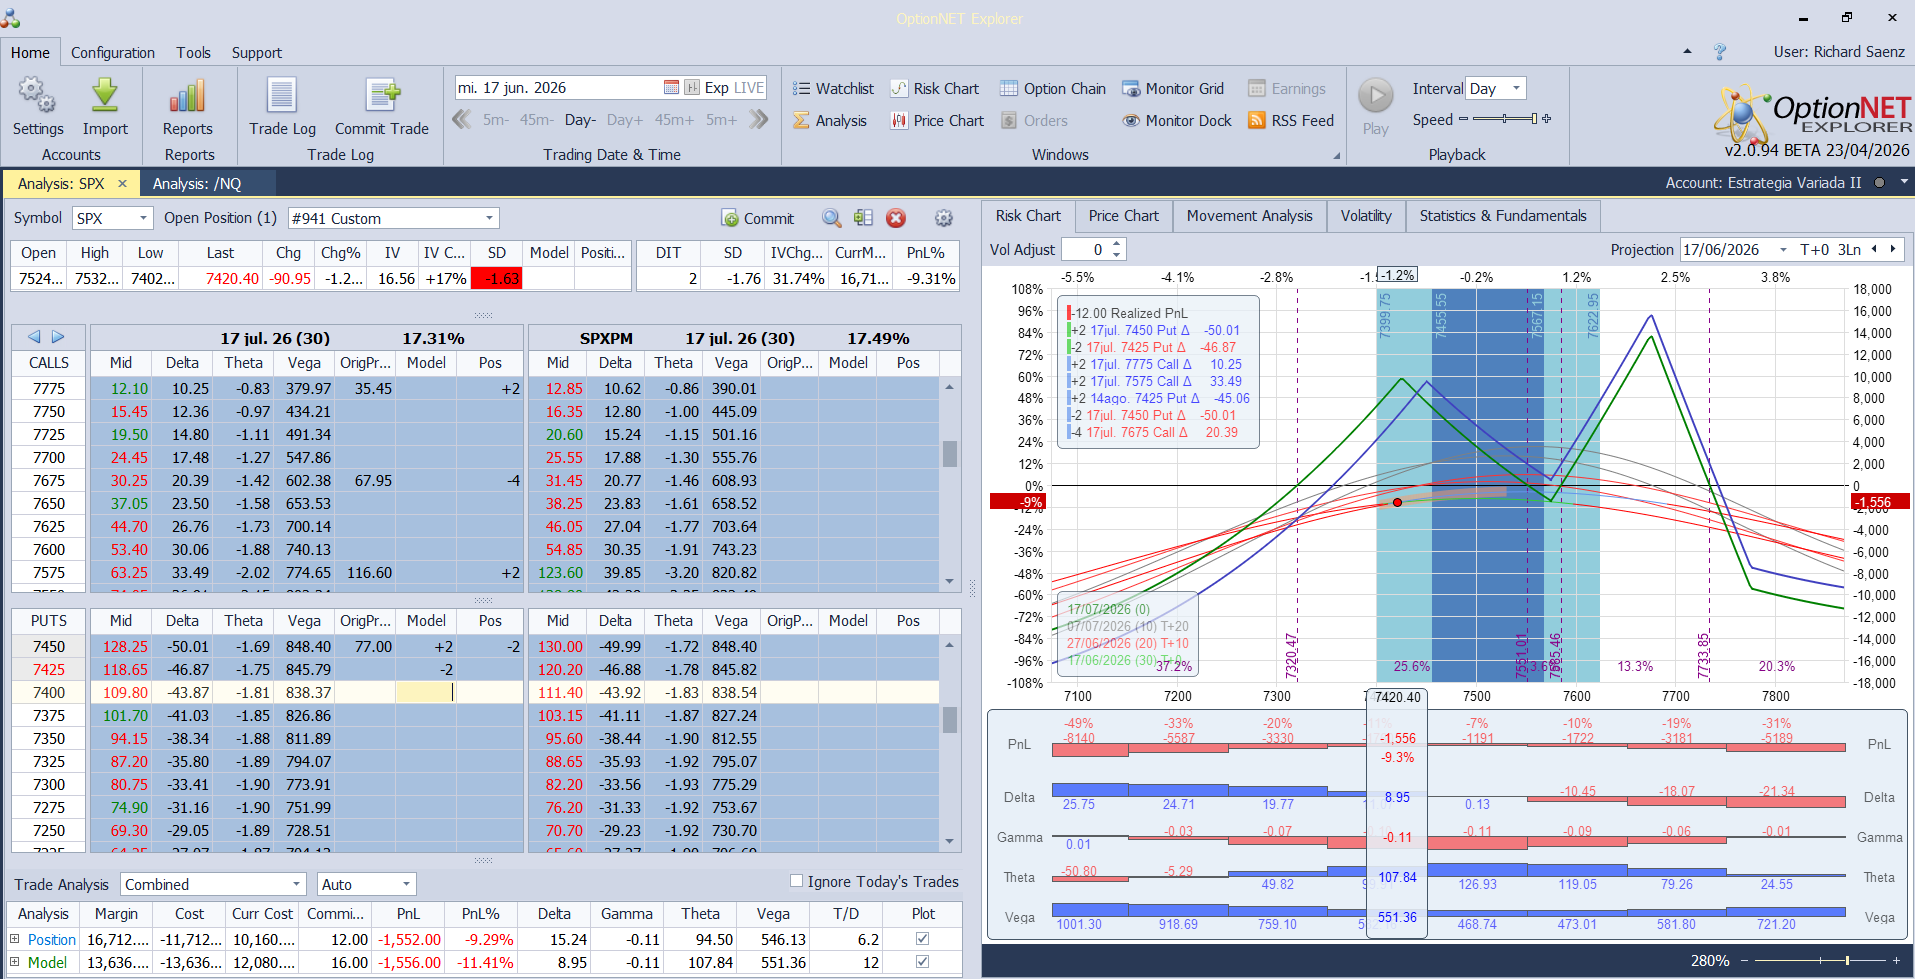This screenshot has width=1915, height=979.
Task: Open the calendar picker for trading date
Action: pos(671,88)
